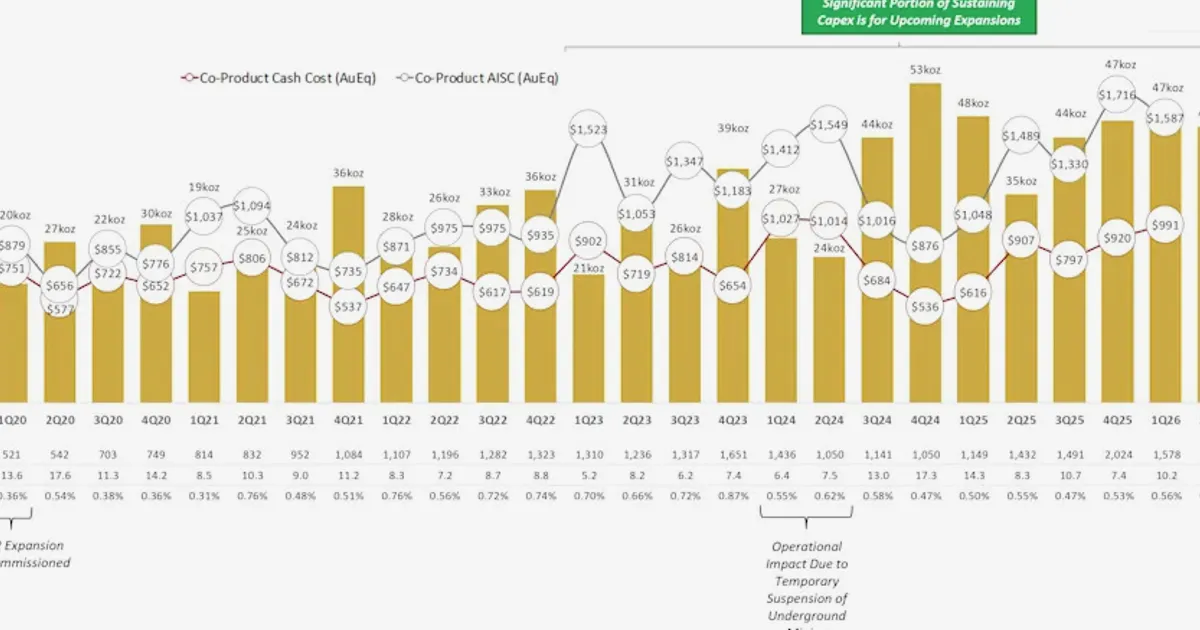The height and width of the screenshot is (630, 1200).
Task: Click the $907 data label
Action: tap(1021, 241)
